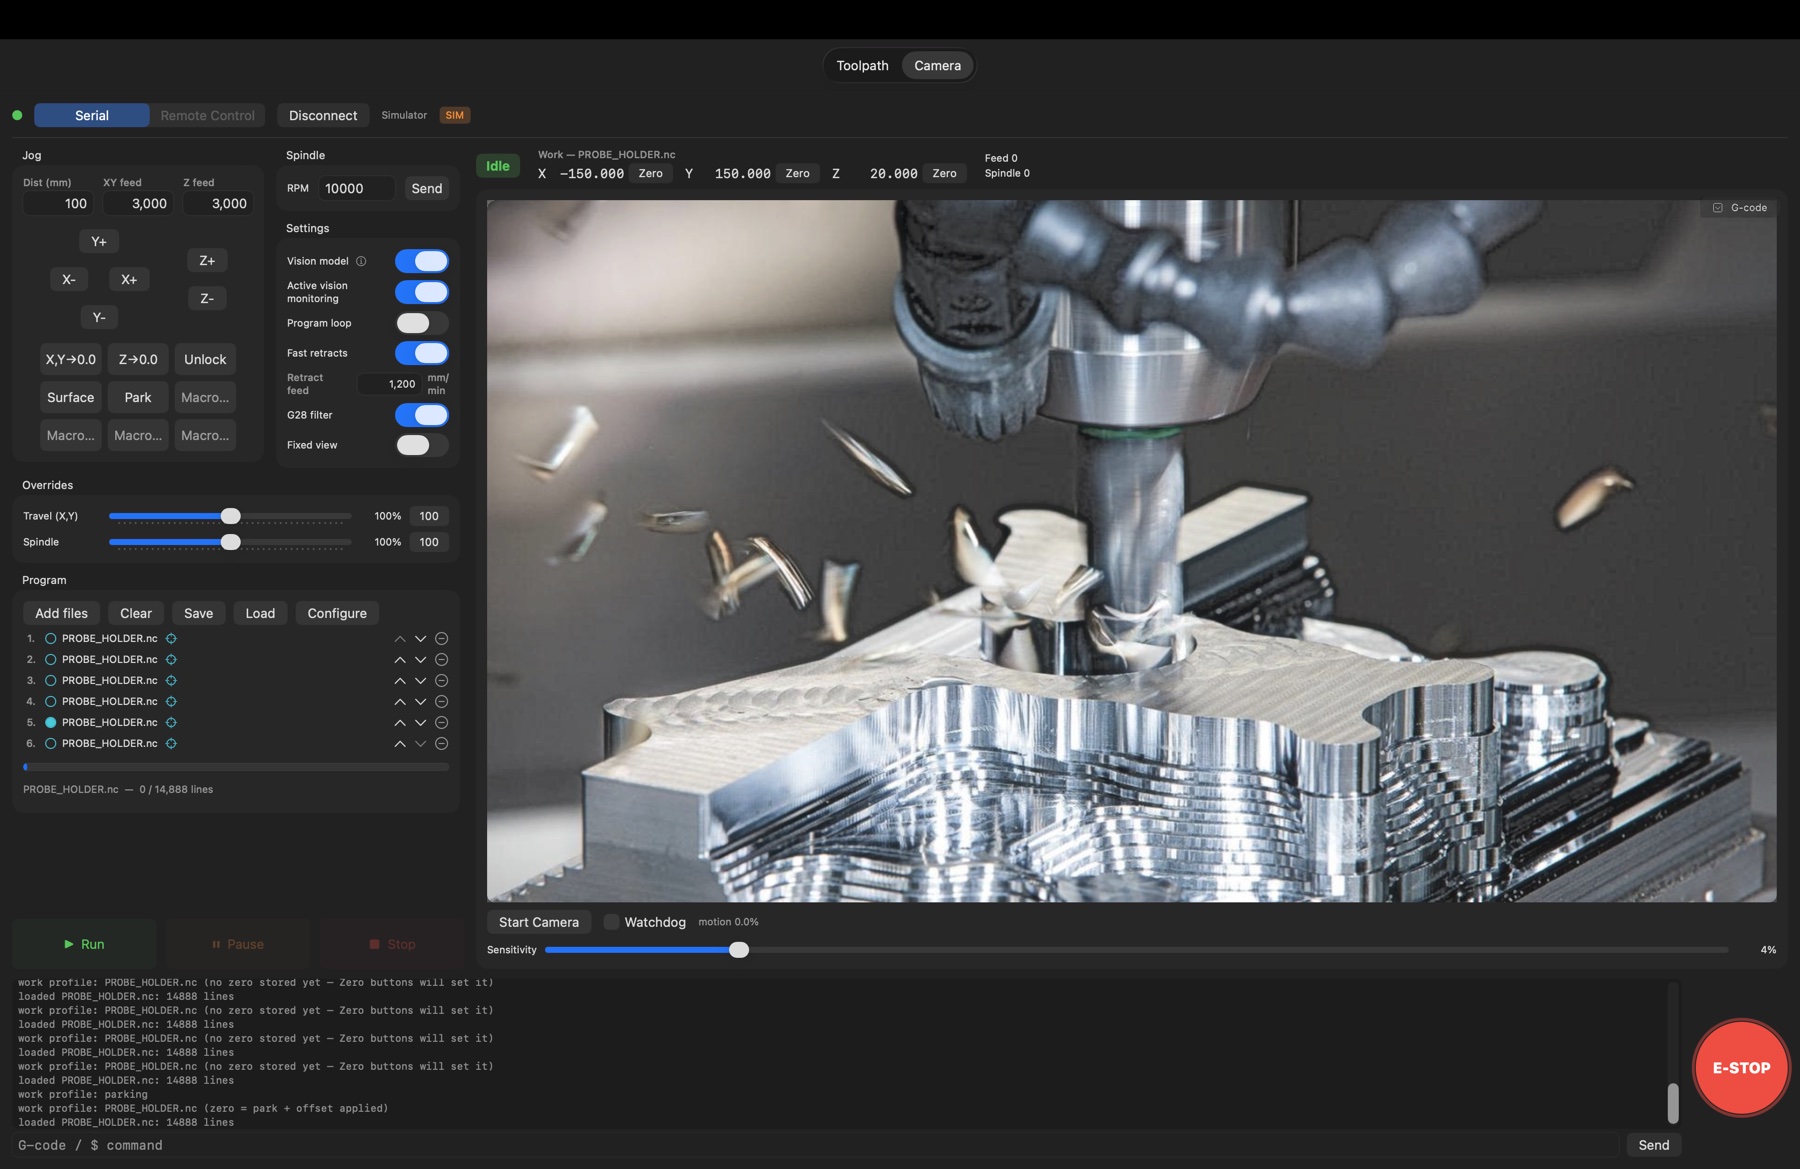
Task: Move program row 4 up
Action: tap(400, 702)
